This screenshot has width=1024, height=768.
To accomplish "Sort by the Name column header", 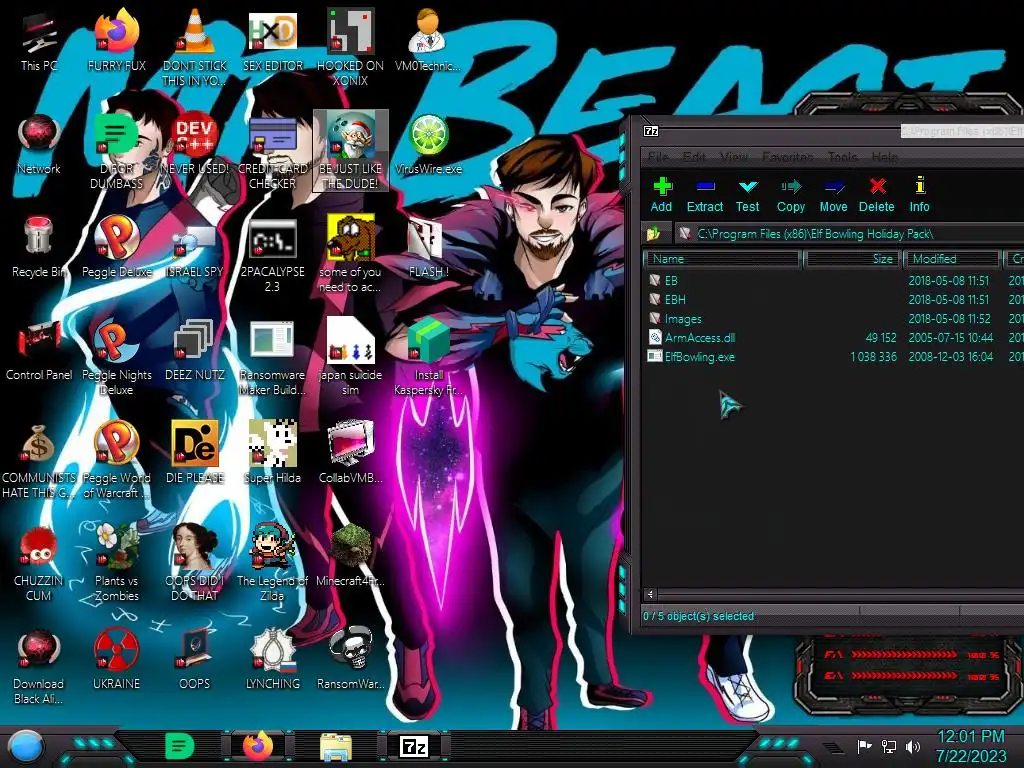I will [722, 259].
